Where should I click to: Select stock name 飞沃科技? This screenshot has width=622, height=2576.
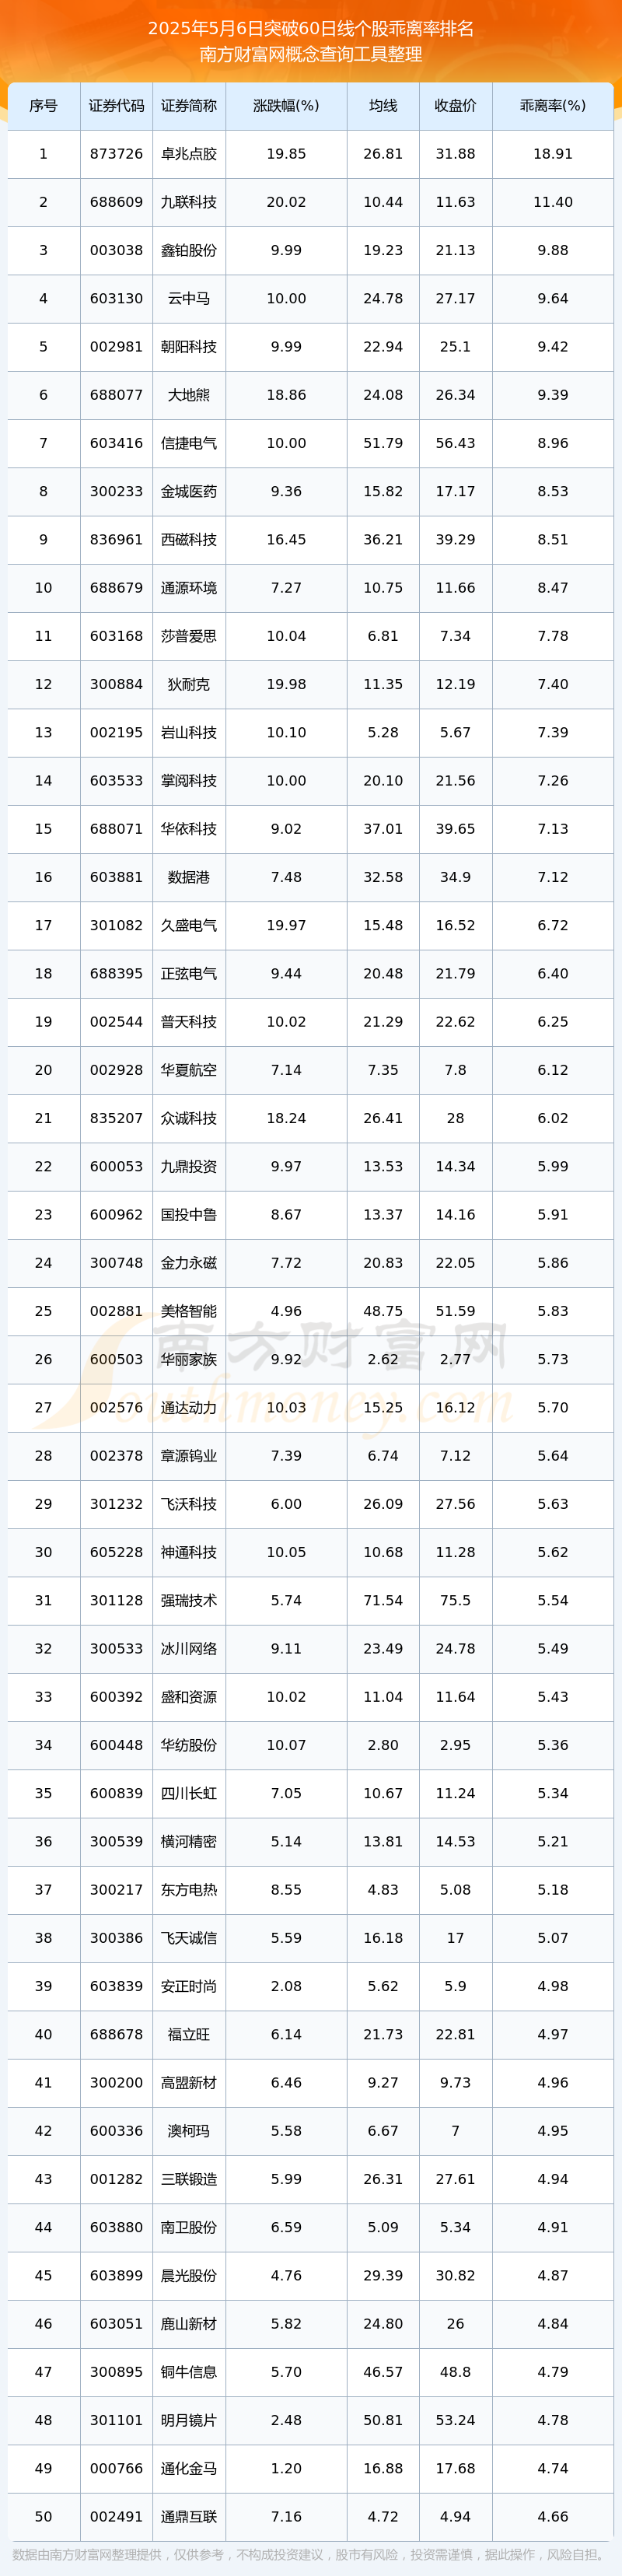tap(189, 1504)
